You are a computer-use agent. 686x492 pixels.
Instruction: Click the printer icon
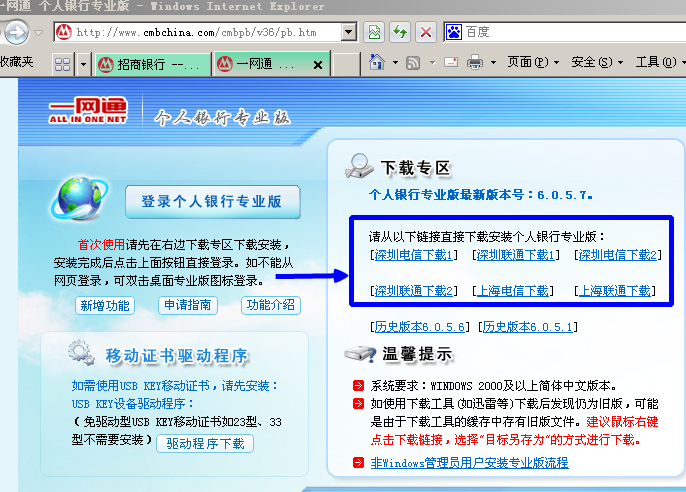click(475, 63)
